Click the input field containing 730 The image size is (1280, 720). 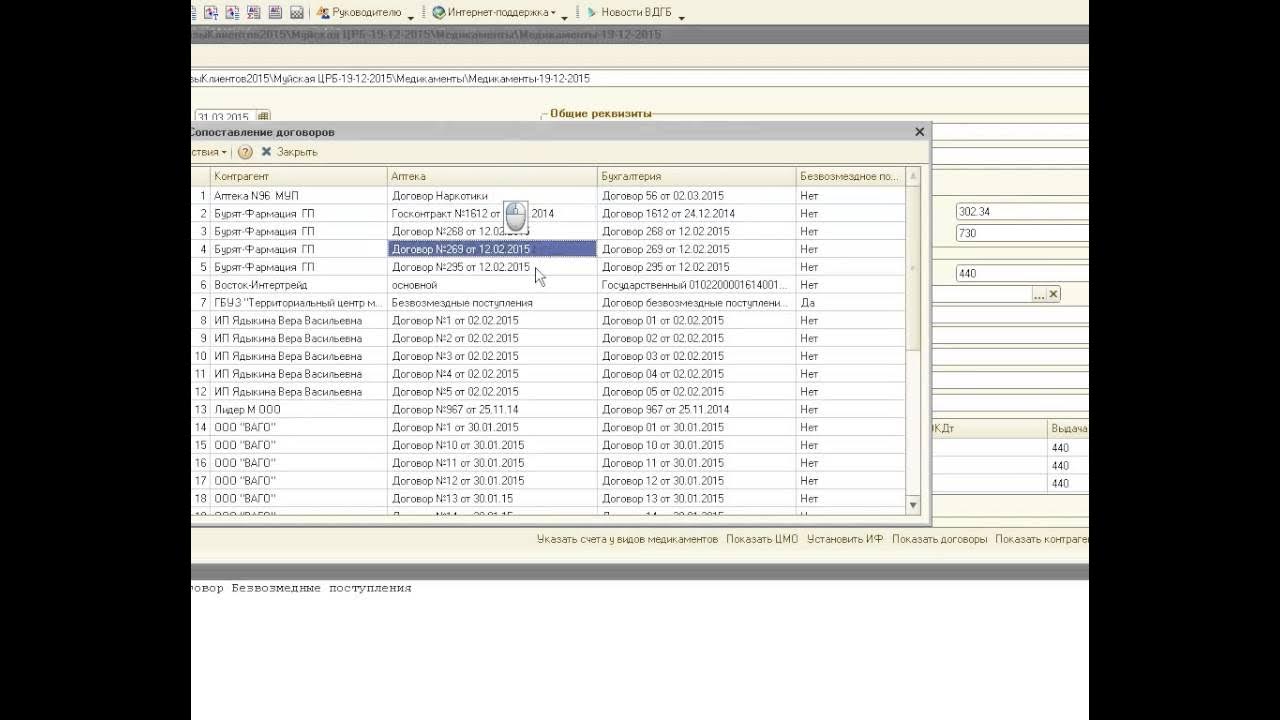point(1022,233)
